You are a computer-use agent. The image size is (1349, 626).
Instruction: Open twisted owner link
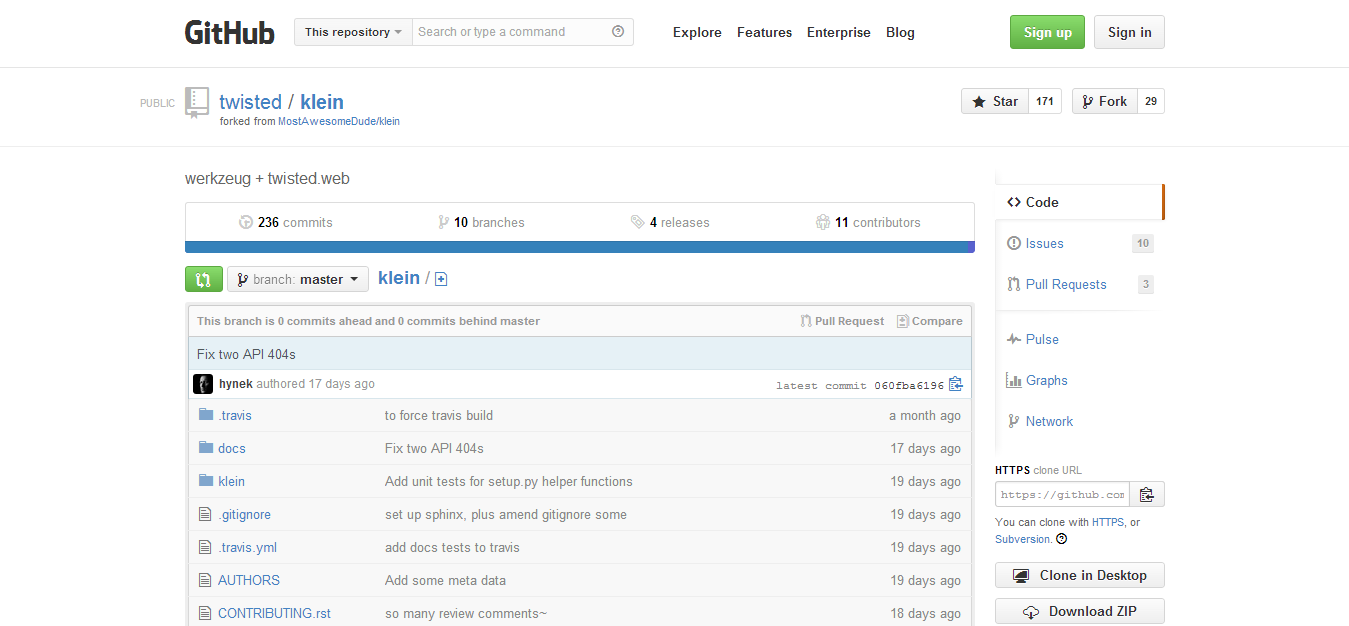pos(250,102)
